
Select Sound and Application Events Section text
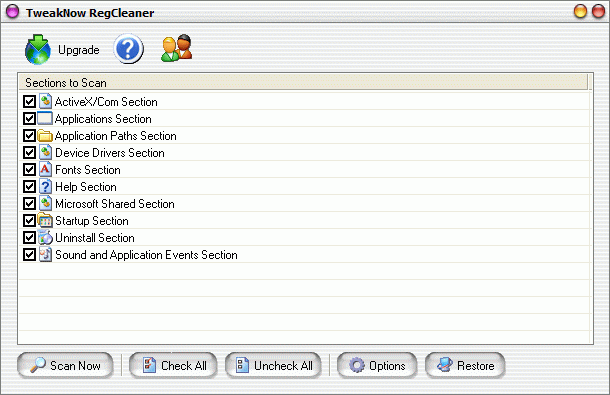tap(146, 255)
